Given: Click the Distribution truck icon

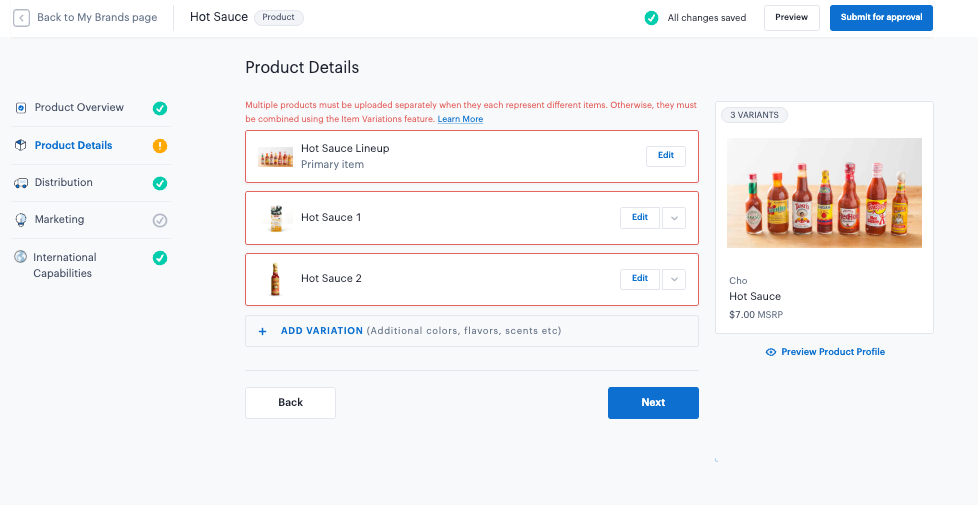Looking at the screenshot, I should (x=21, y=183).
